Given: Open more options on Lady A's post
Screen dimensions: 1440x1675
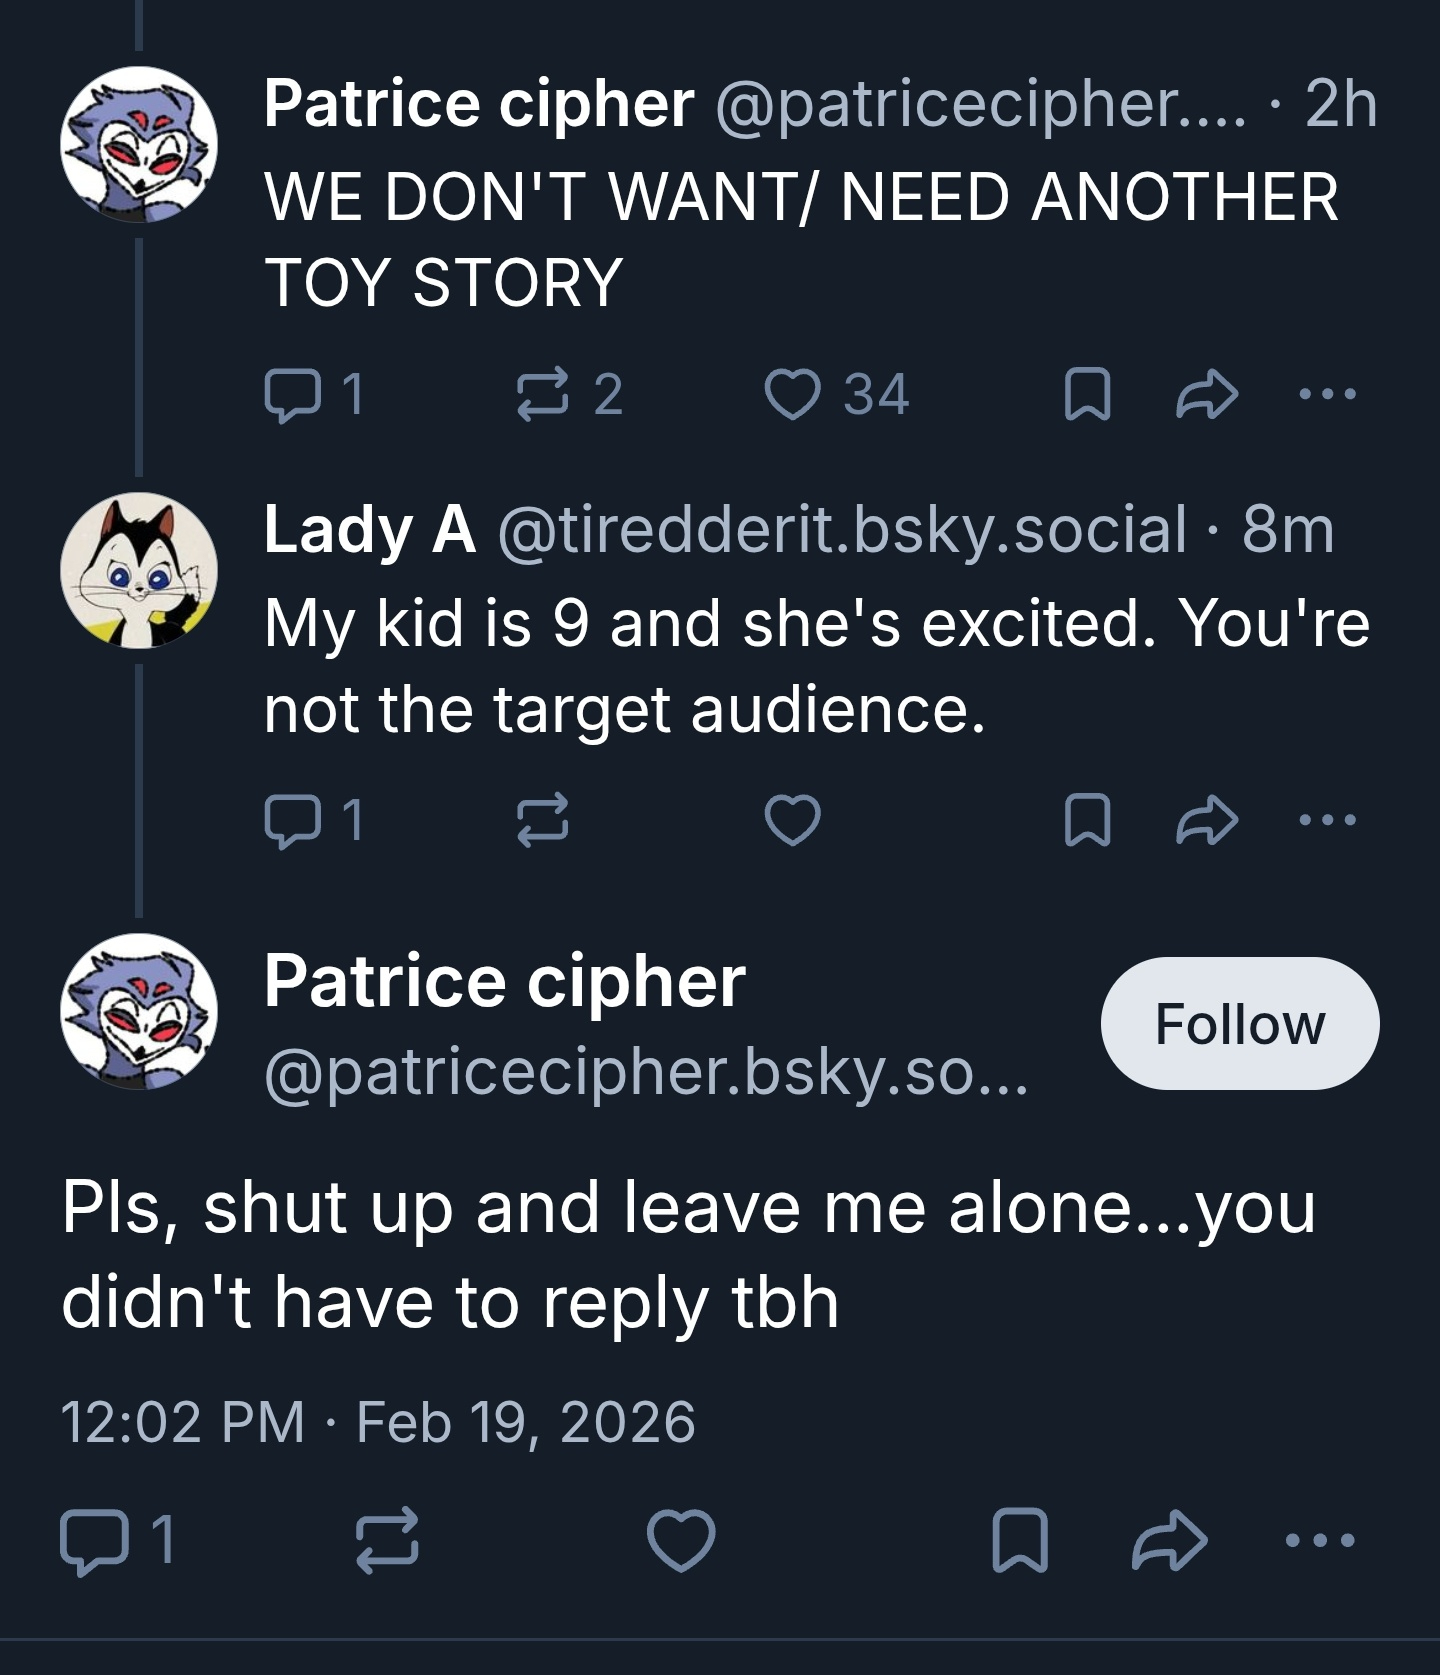Looking at the screenshot, I should [1326, 820].
